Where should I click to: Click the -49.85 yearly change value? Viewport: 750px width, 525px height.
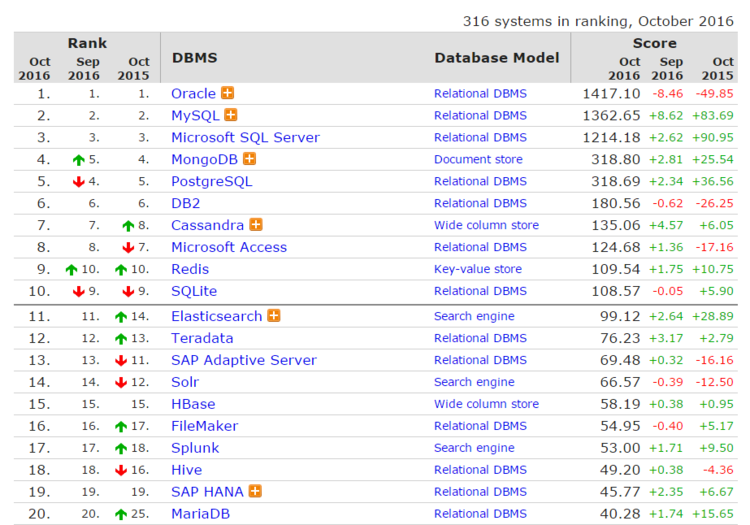tap(714, 94)
